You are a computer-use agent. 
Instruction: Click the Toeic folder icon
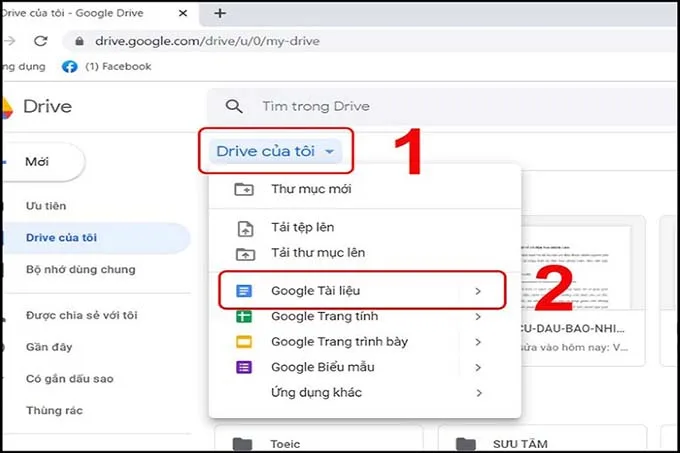coord(242,444)
